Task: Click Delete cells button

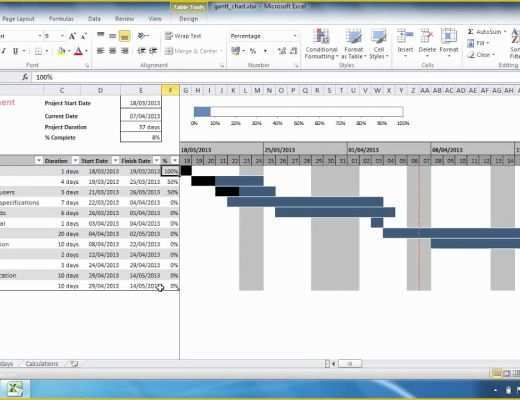Action: pyautogui.click(x=427, y=42)
